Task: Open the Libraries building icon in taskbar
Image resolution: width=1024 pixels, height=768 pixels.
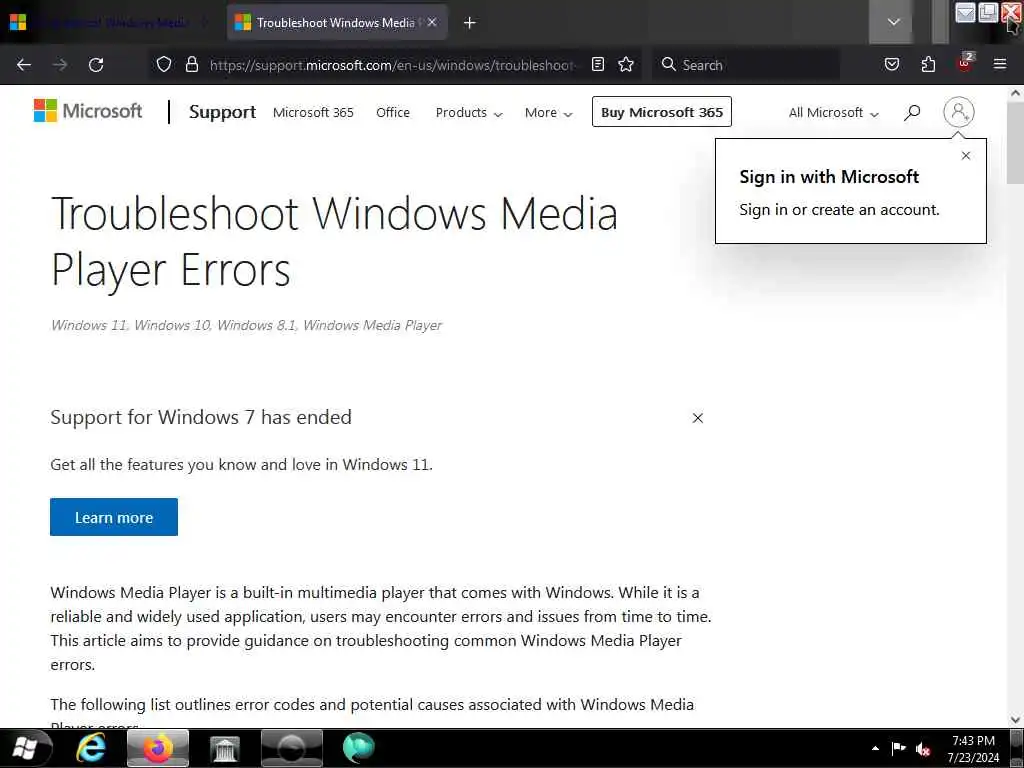Action: coord(225,748)
